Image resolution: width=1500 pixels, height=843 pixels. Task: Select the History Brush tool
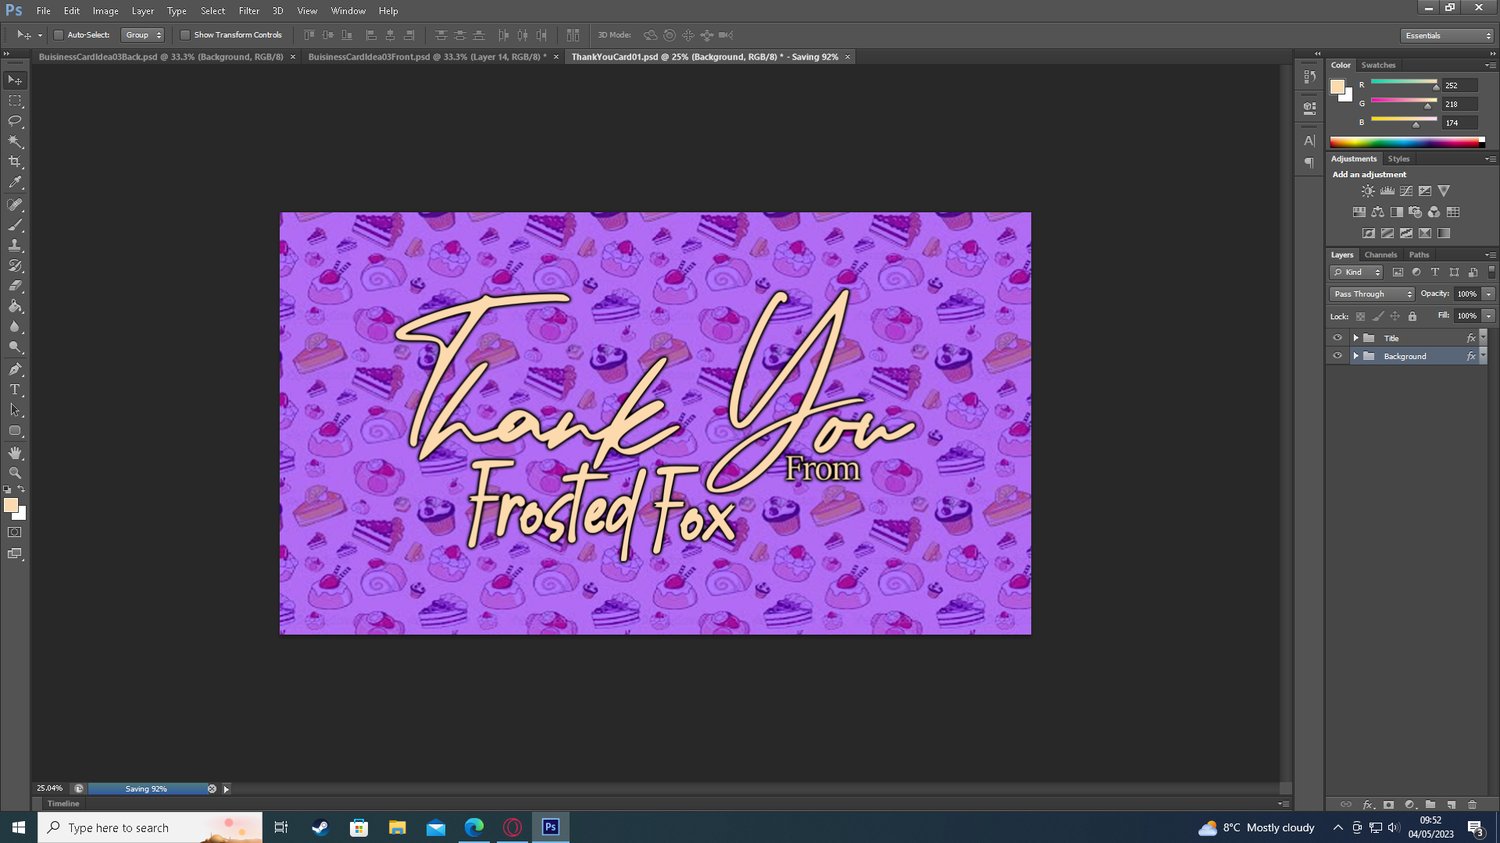click(x=15, y=266)
